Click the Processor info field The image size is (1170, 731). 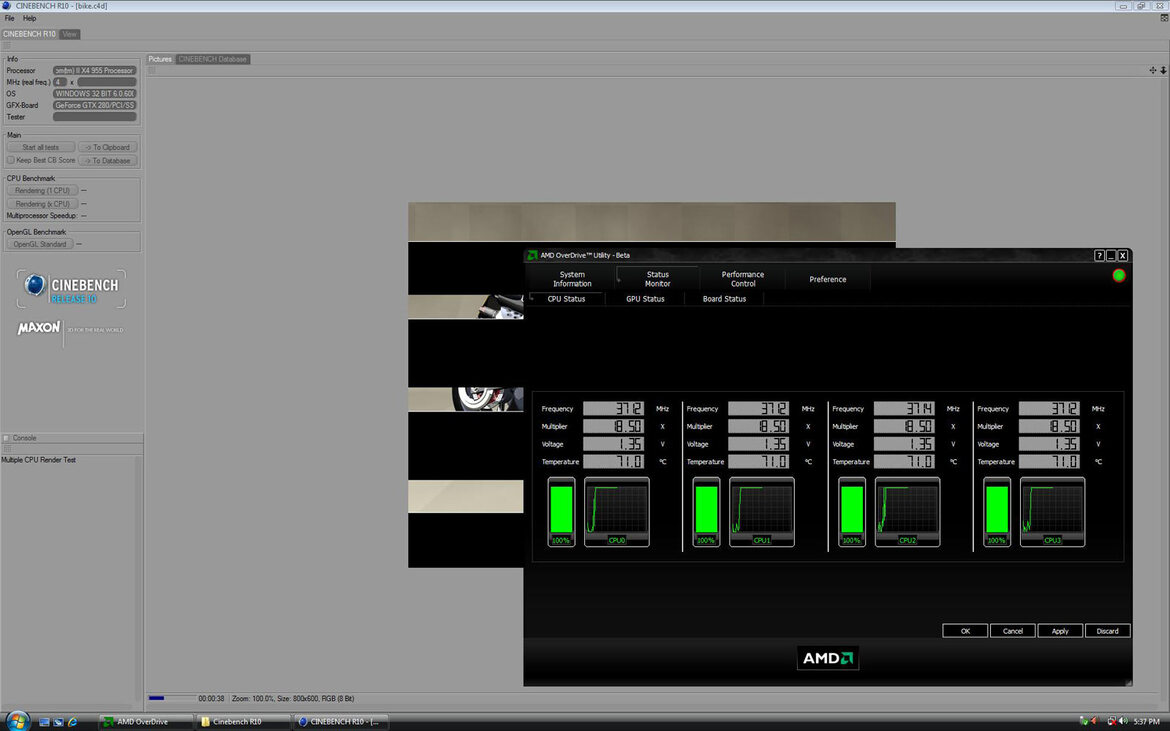[94, 70]
